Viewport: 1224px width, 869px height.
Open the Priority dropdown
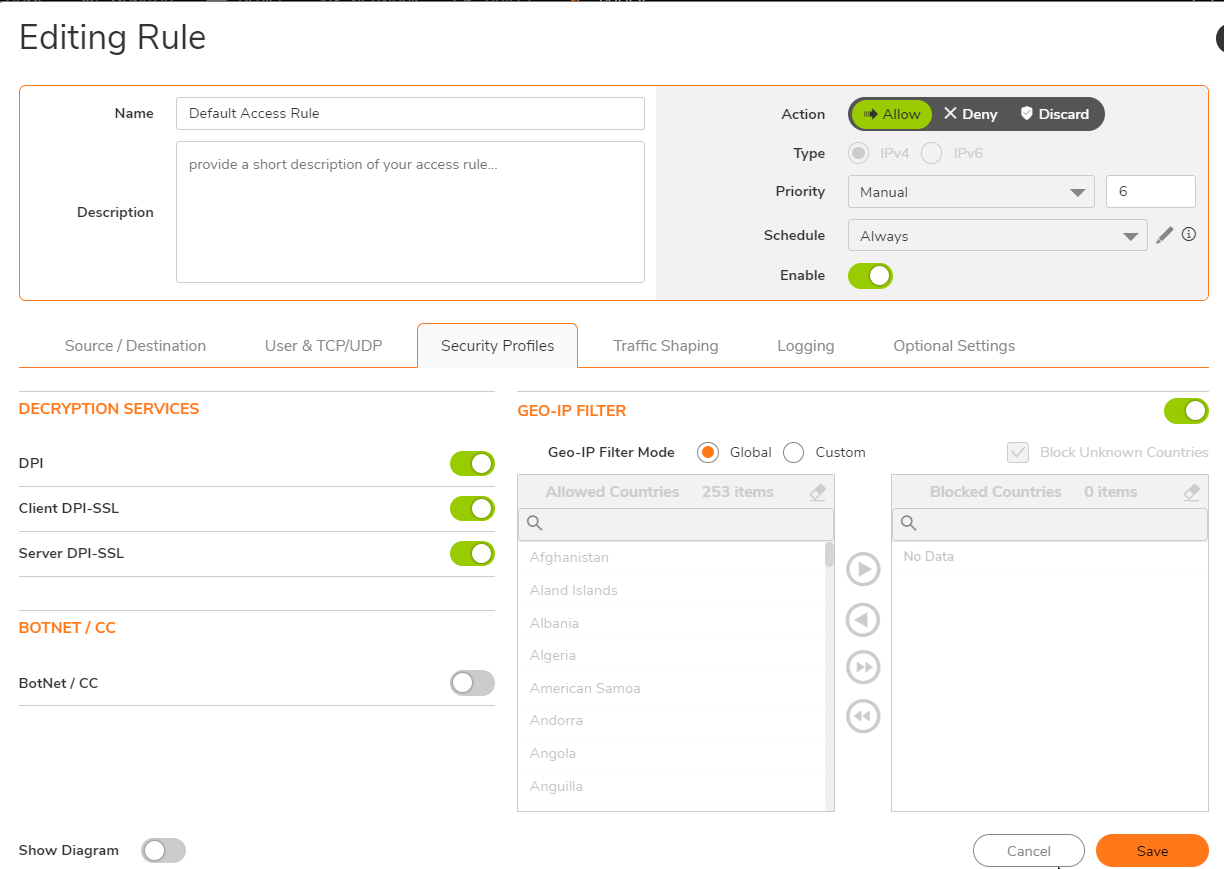[970, 192]
